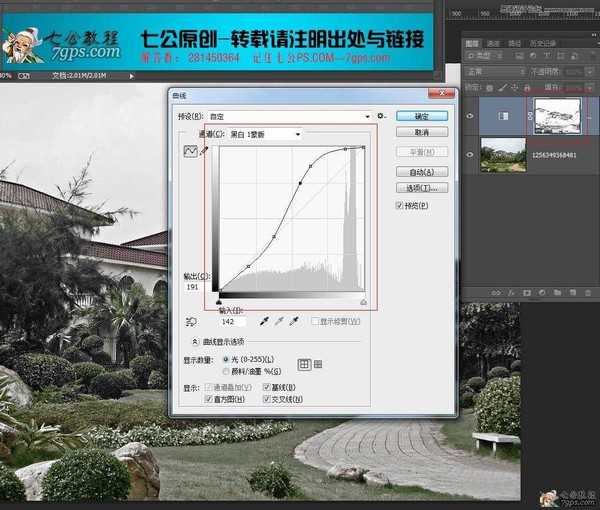Viewport: 600px width, 510px height.
Task: Toggle the 预览 preview checkbox
Action: [x=400, y=206]
